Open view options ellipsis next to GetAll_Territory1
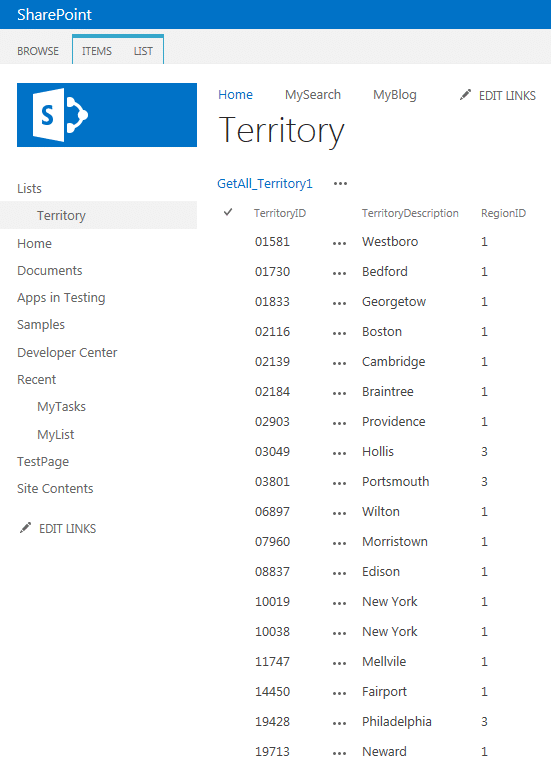Screen dimensions: 551x757 click(x=340, y=183)
